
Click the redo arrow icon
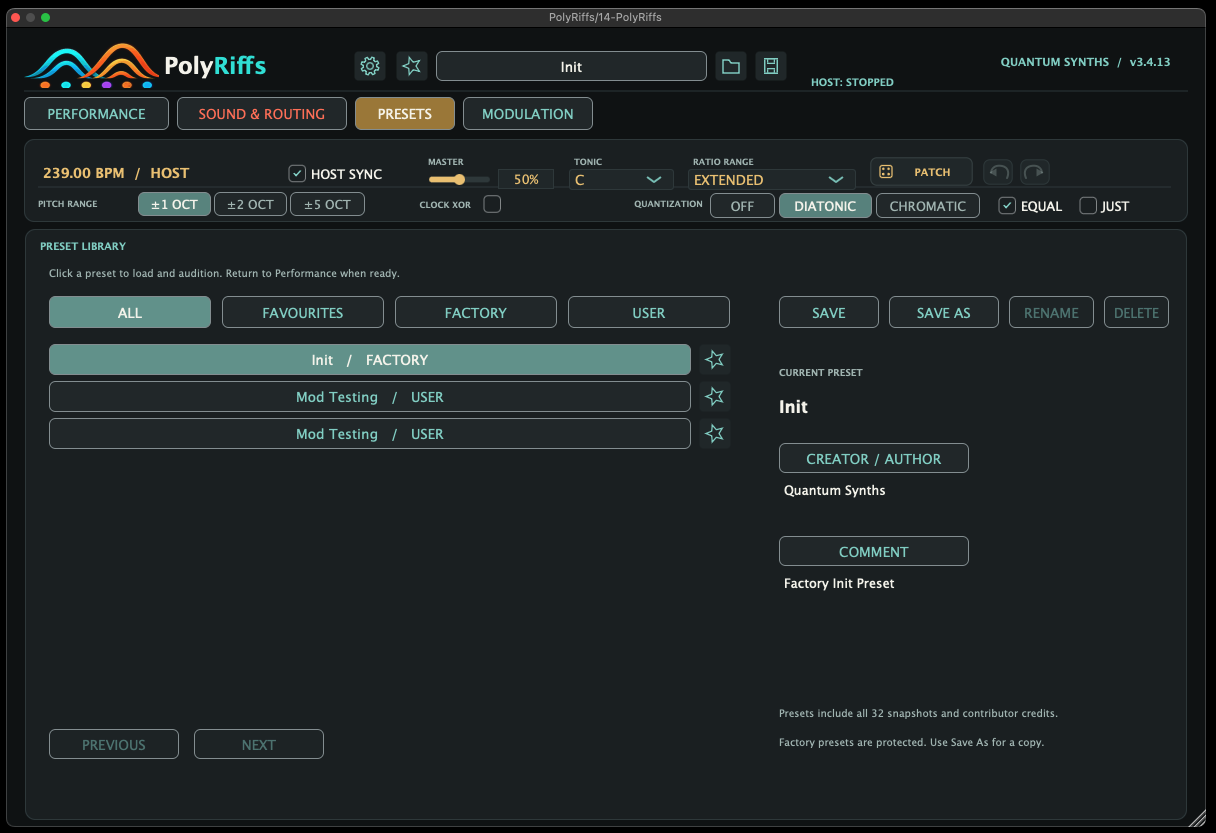(1035, 172)
